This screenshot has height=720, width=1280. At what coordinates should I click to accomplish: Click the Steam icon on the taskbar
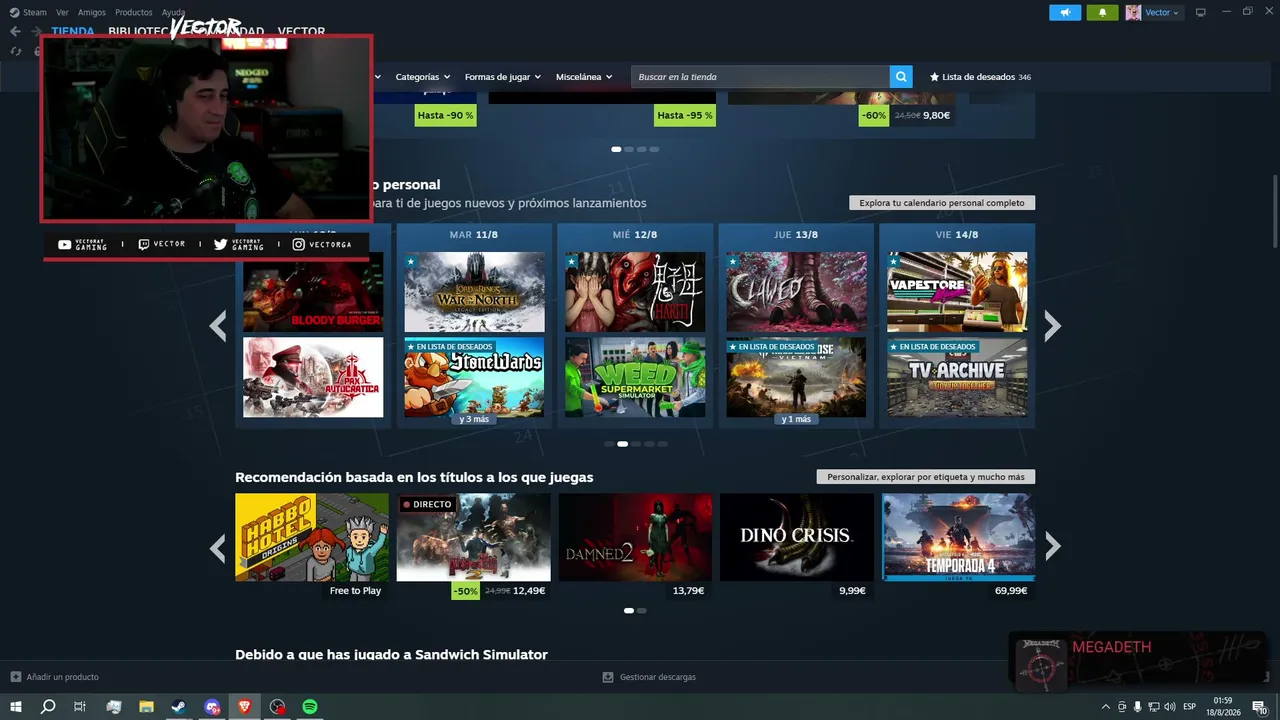(178, 707)
